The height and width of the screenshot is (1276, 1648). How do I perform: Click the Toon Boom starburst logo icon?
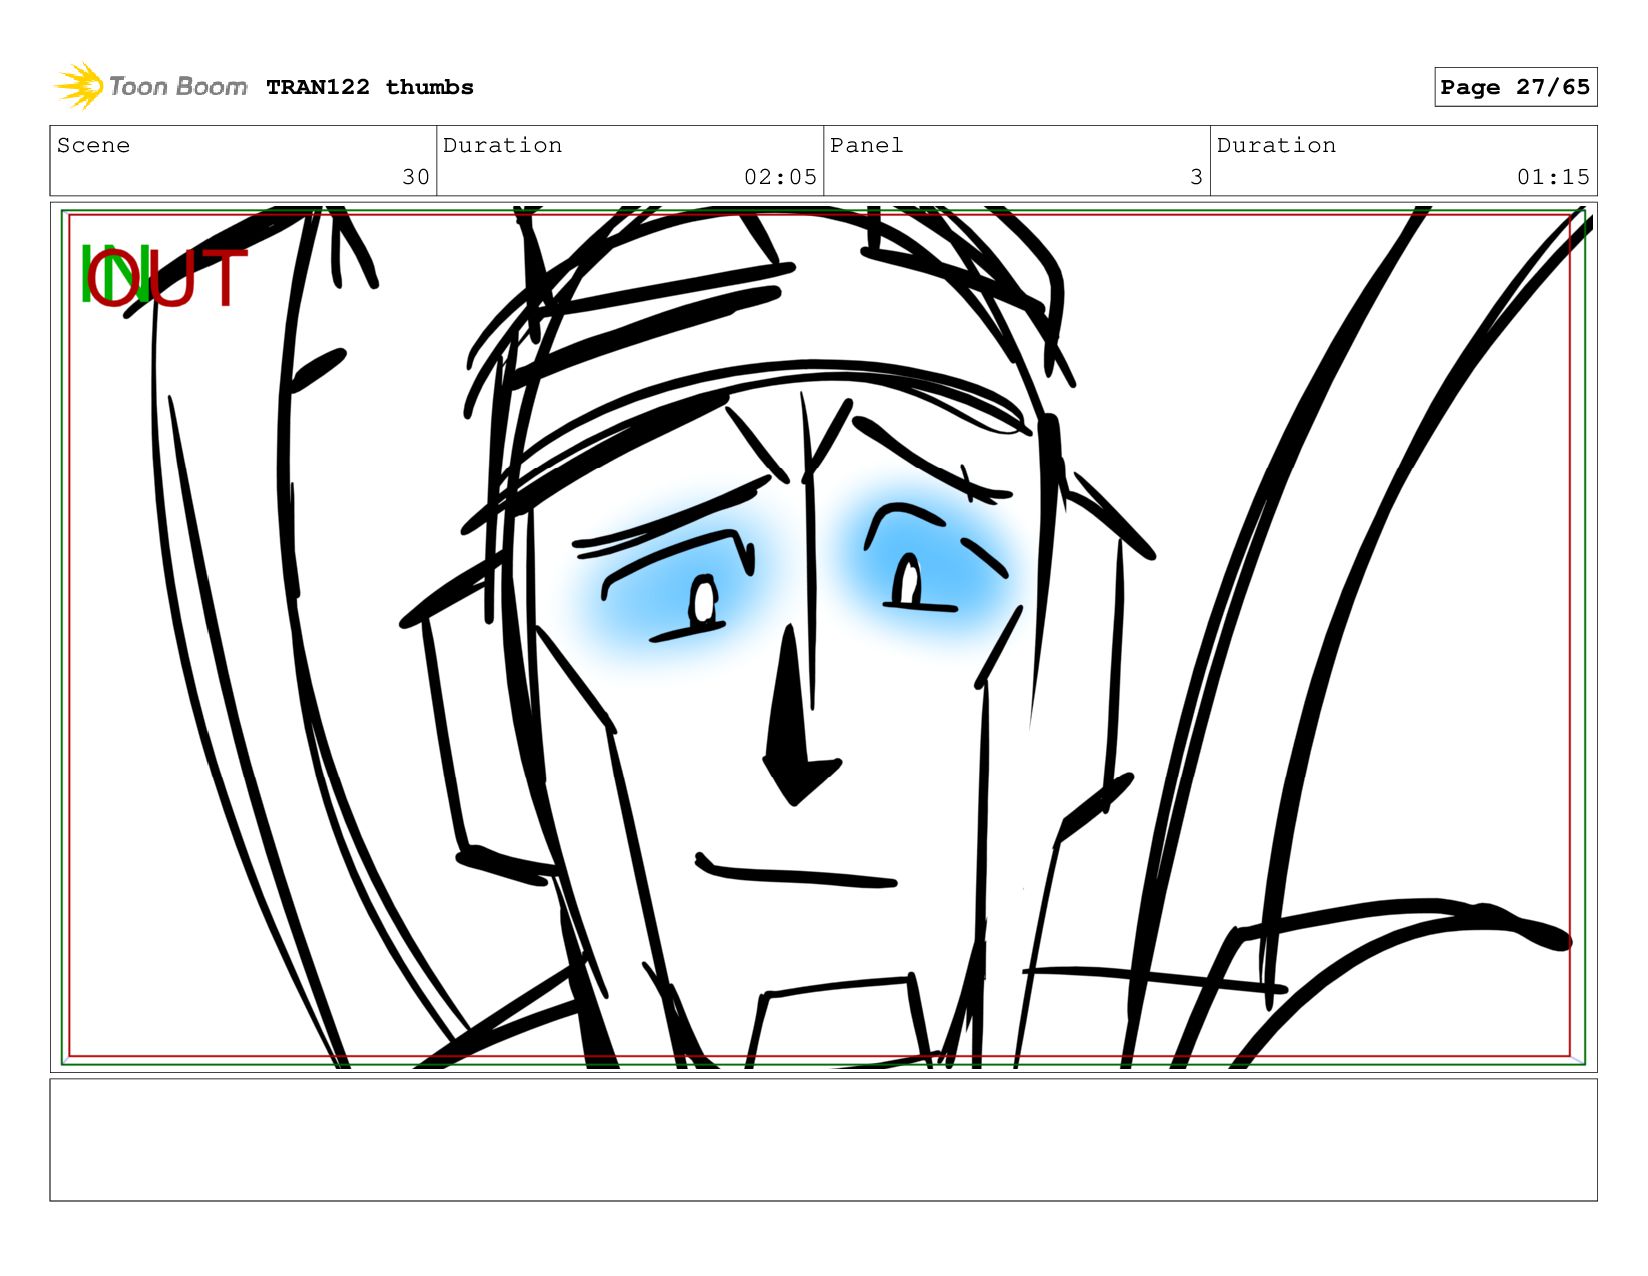(78, 86)
